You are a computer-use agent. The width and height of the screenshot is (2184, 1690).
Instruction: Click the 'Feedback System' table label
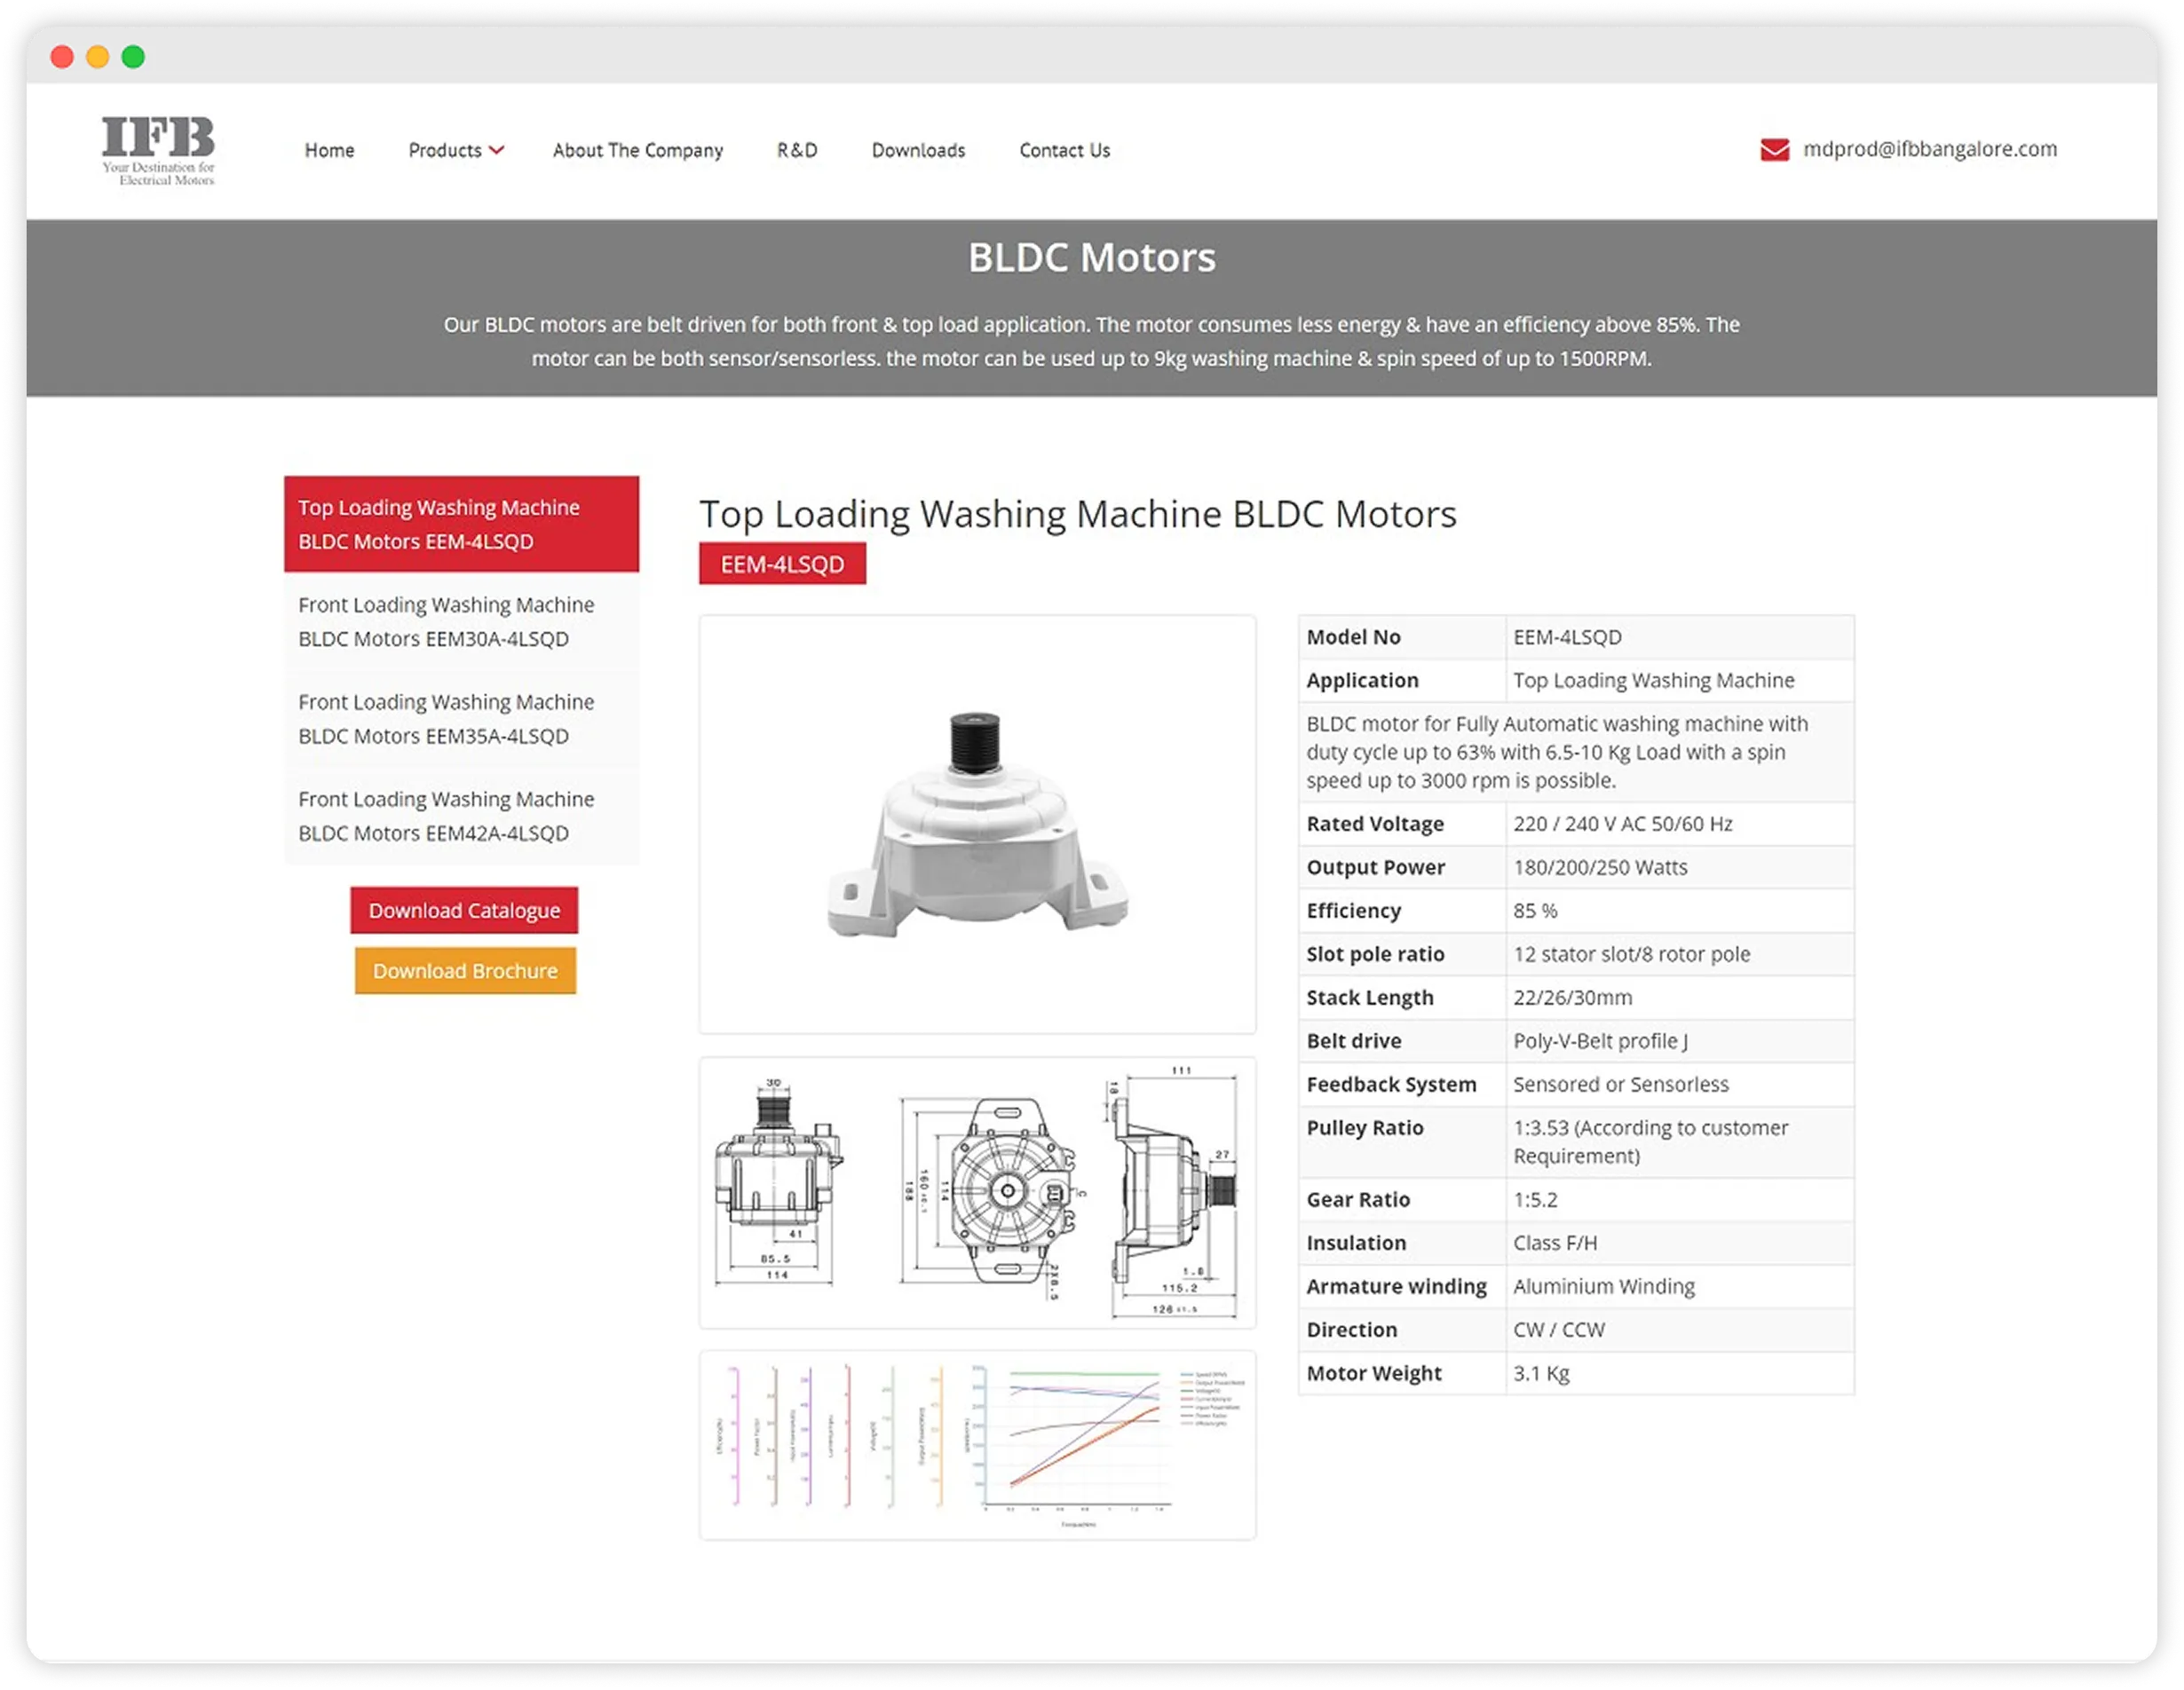1391,1084
